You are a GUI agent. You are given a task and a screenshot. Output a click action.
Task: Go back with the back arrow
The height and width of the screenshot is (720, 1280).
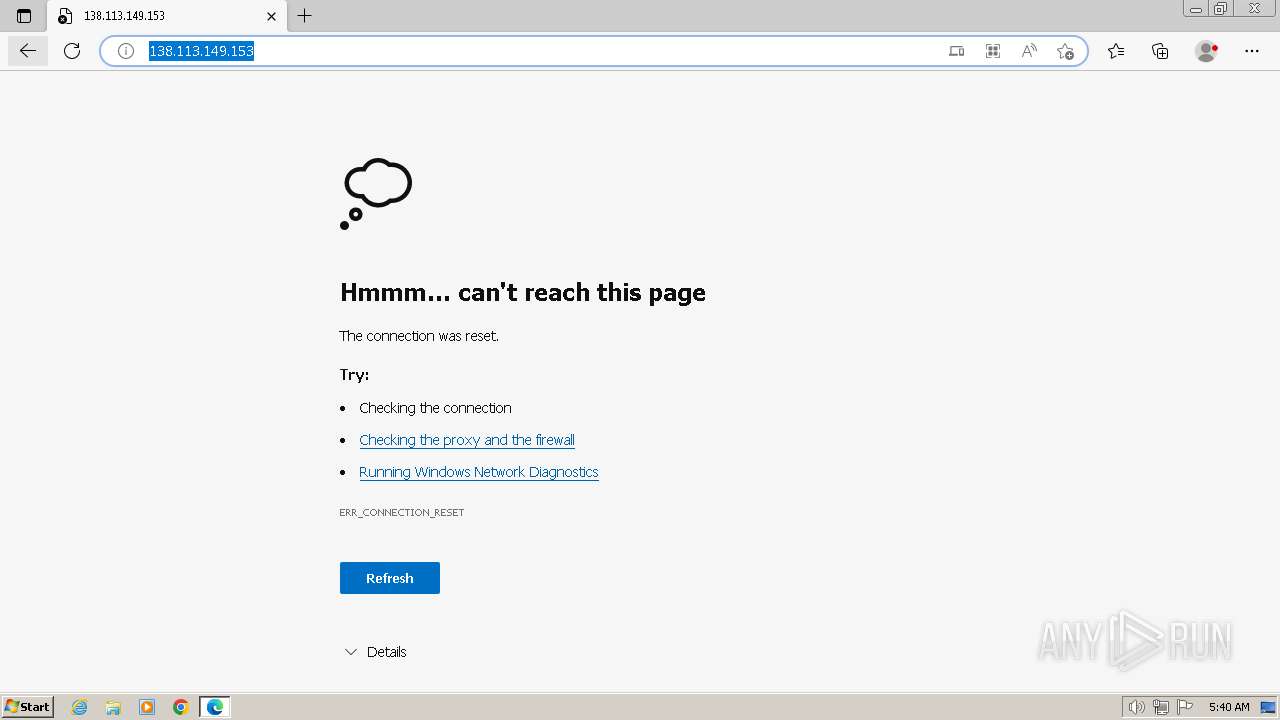[28, 51]
